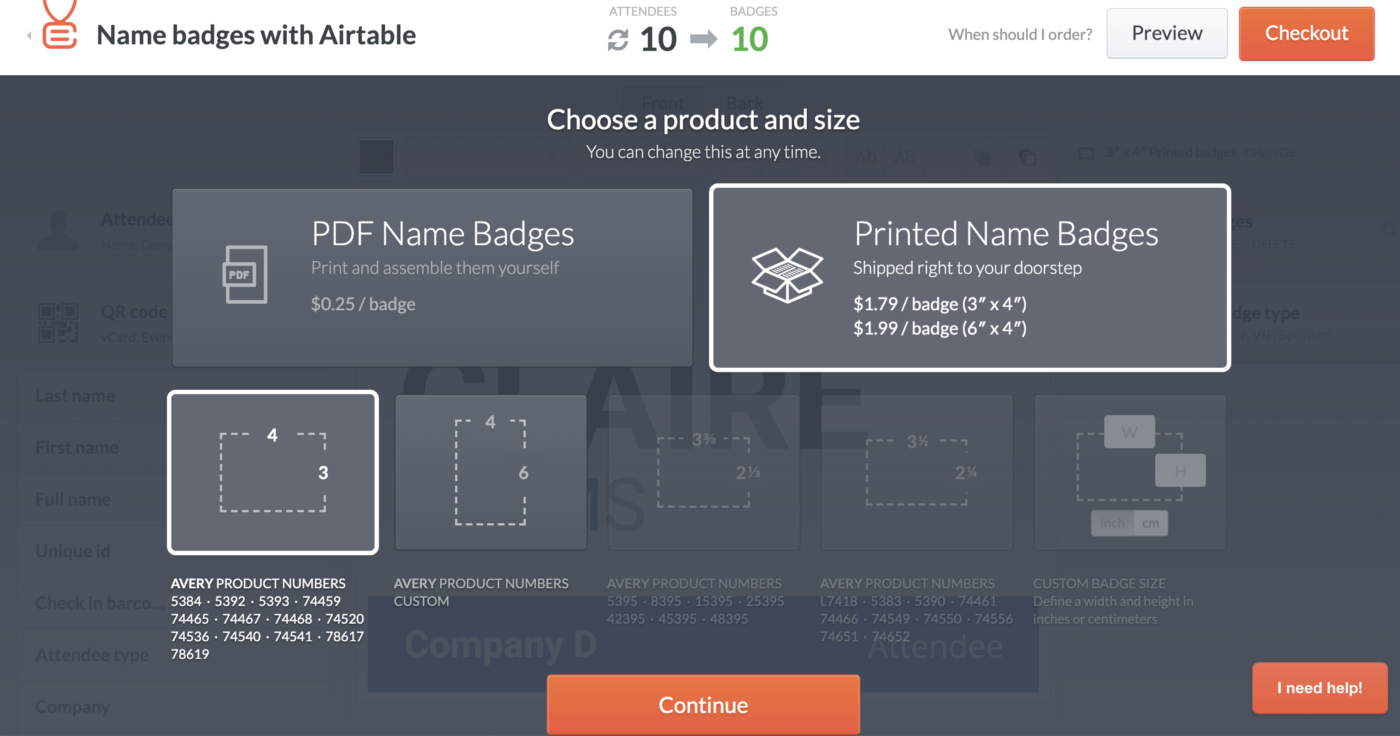Image resolution: width=1400 pixels, height=736 pixels.
Task: Click the attendee person silhouette icon
Action: tap(58, 229)
